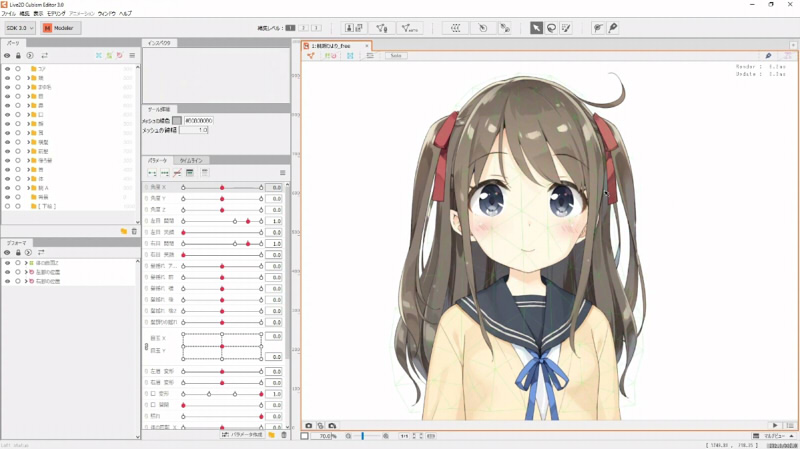Open the モデリング menu
Screen dimensions: 800x449
point(56,14)
